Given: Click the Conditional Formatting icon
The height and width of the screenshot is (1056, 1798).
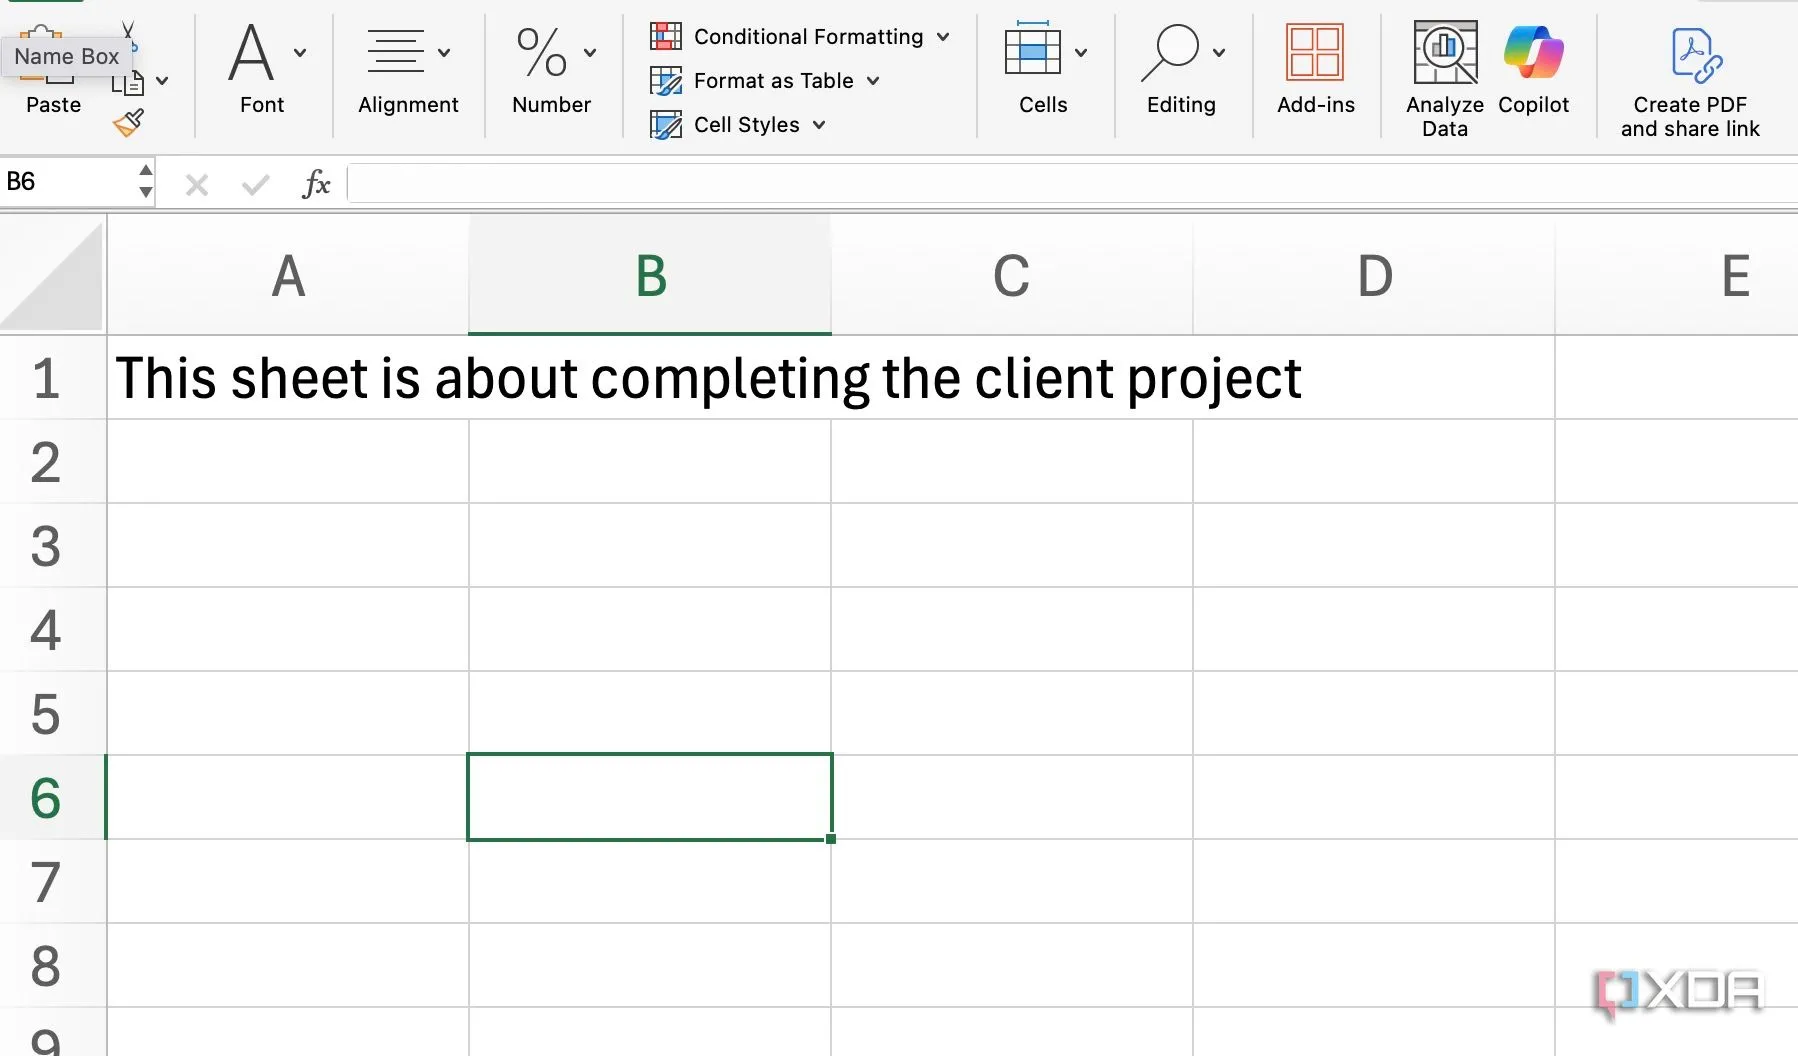Looking at the screenshot, I should pyautogui.click(x=666, y=37).
